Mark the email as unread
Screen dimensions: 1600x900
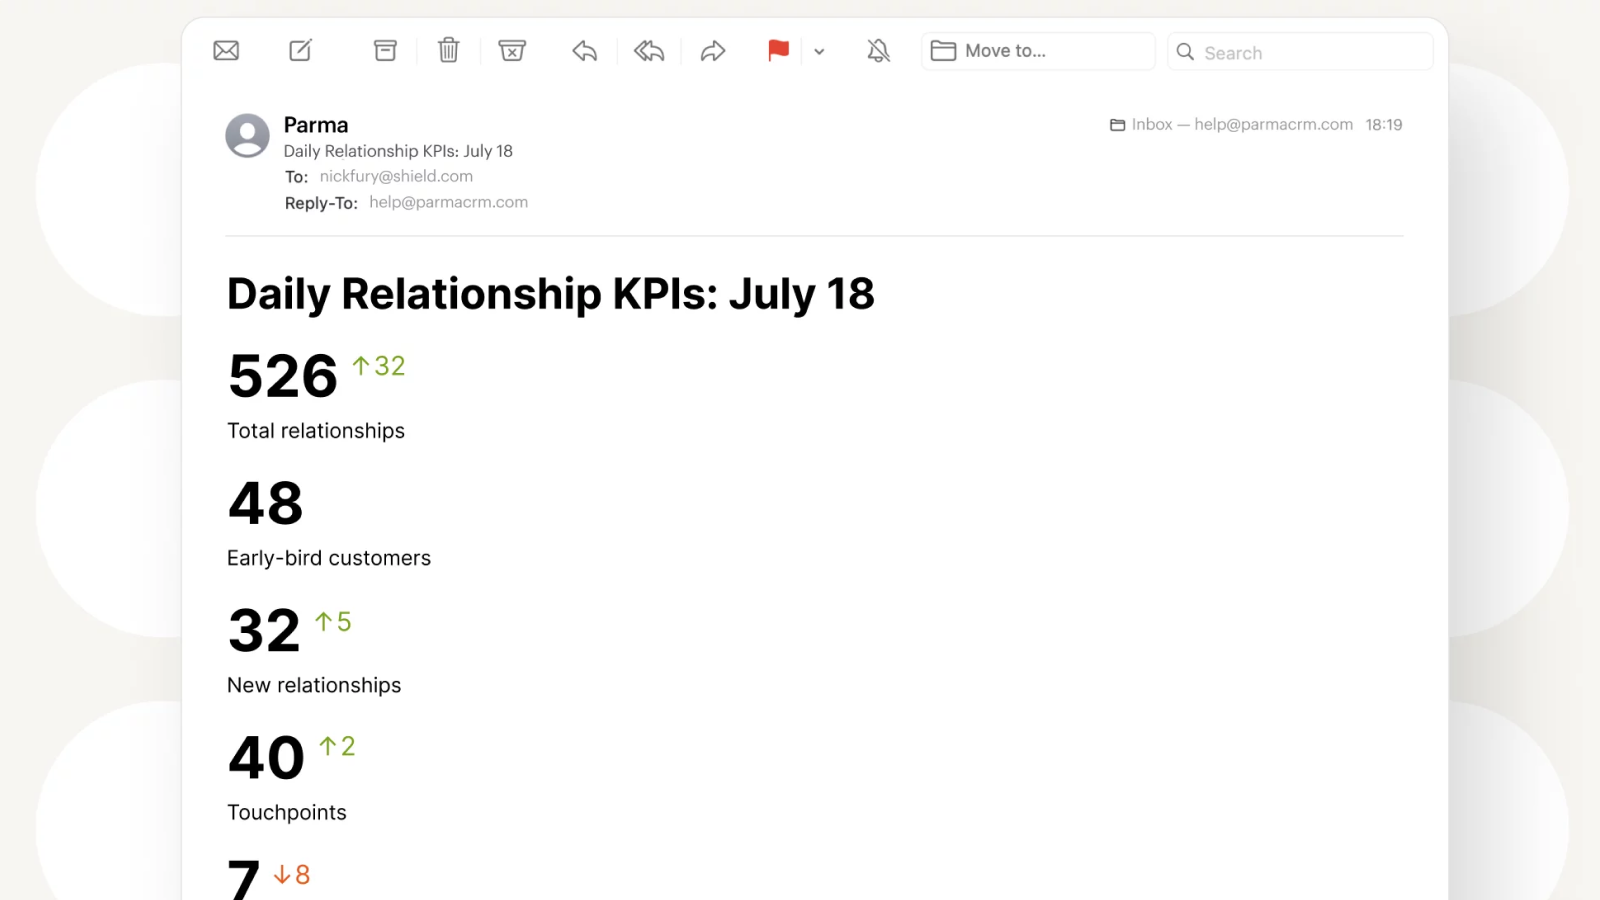point(225,50)
